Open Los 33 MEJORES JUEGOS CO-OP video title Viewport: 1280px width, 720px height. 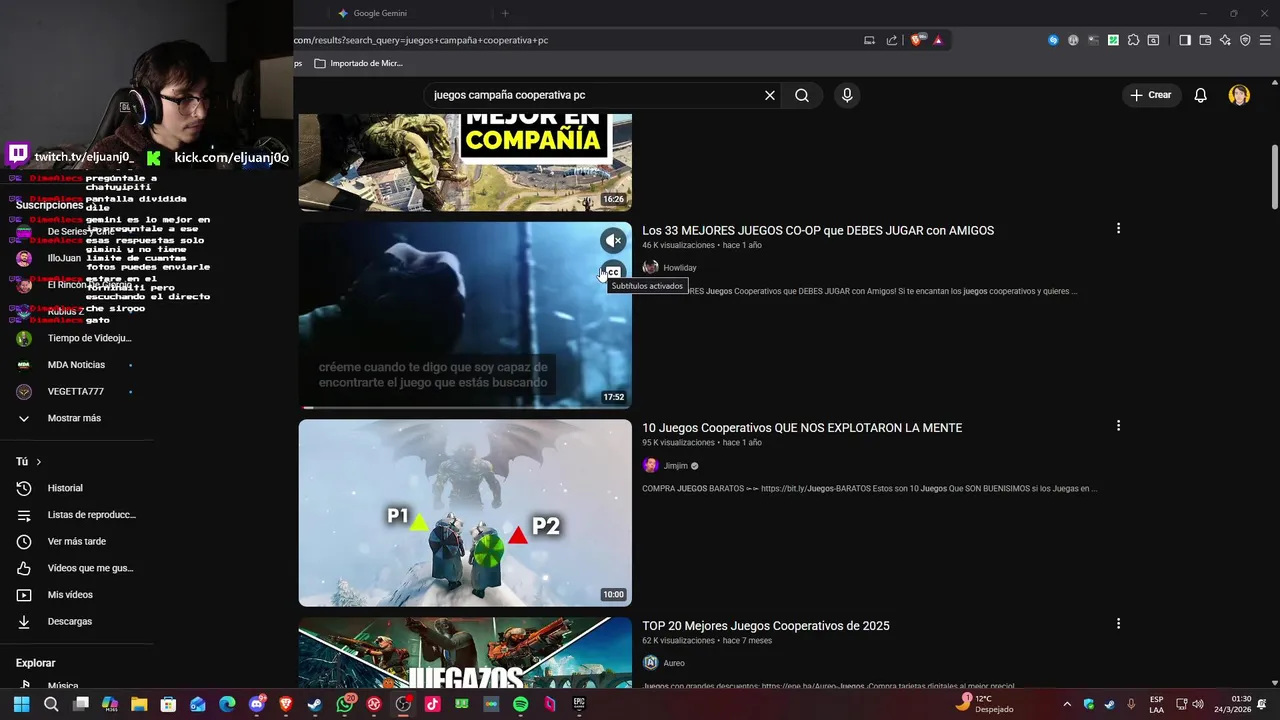(x=818, y=230)
